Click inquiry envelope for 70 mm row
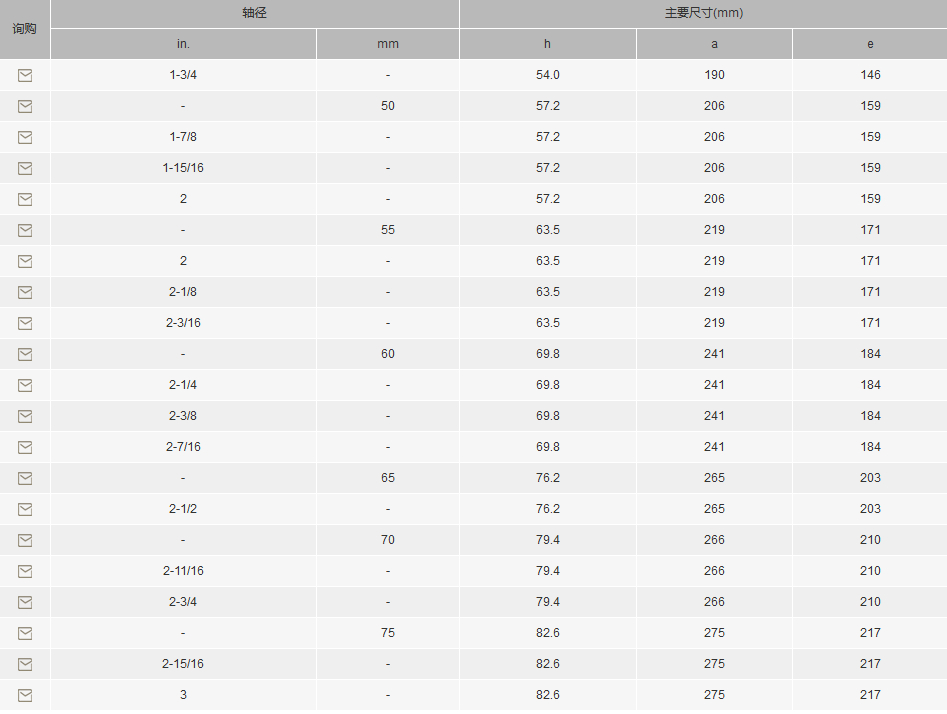The width and height of the screenshot is (947, 714). click(25, 540)
